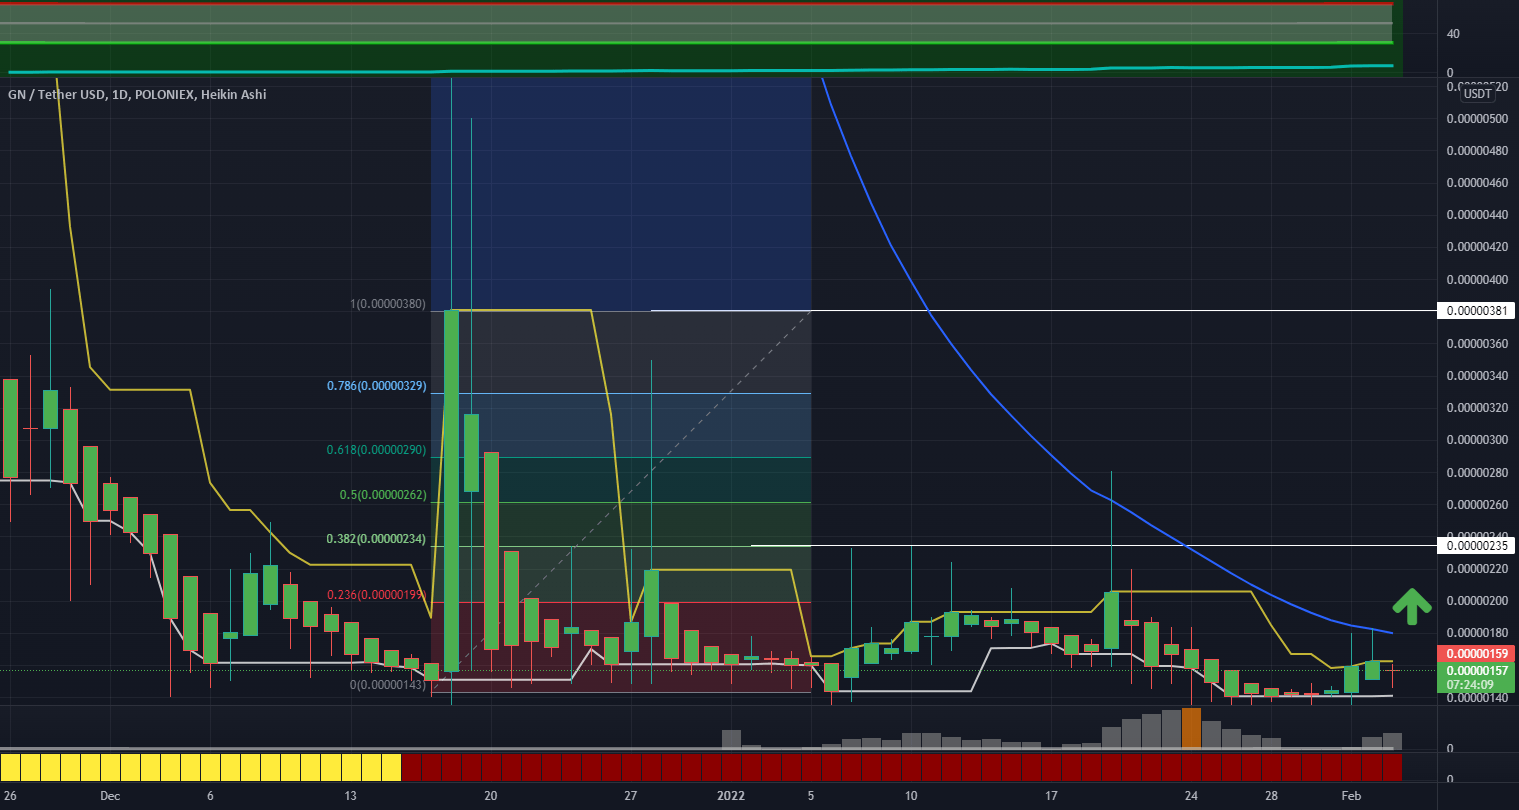
Task: Click the dark red indicator strip at the bottom
Action: coord(901,768)
